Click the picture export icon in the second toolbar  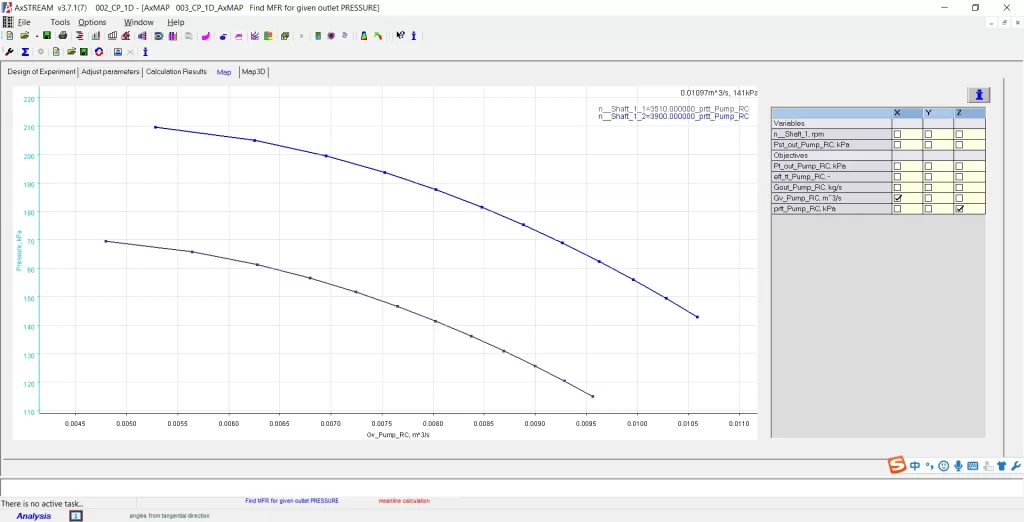pyautogui.click(x=118, y=52)
